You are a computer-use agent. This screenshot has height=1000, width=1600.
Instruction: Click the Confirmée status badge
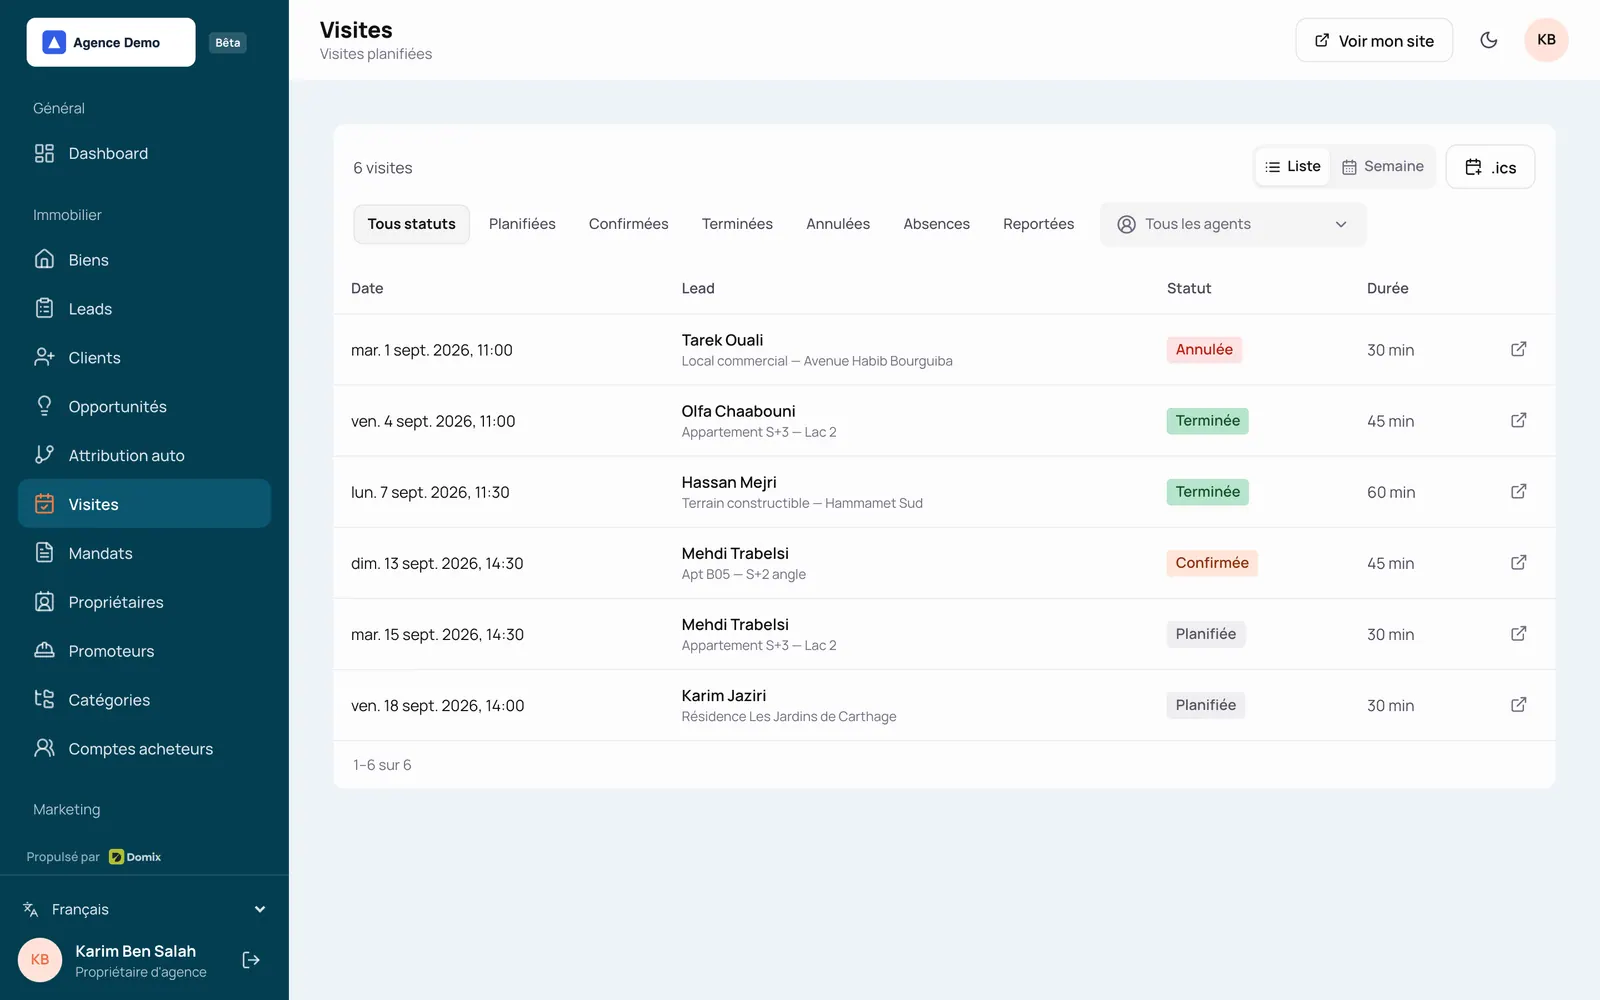pos(1212,563)
